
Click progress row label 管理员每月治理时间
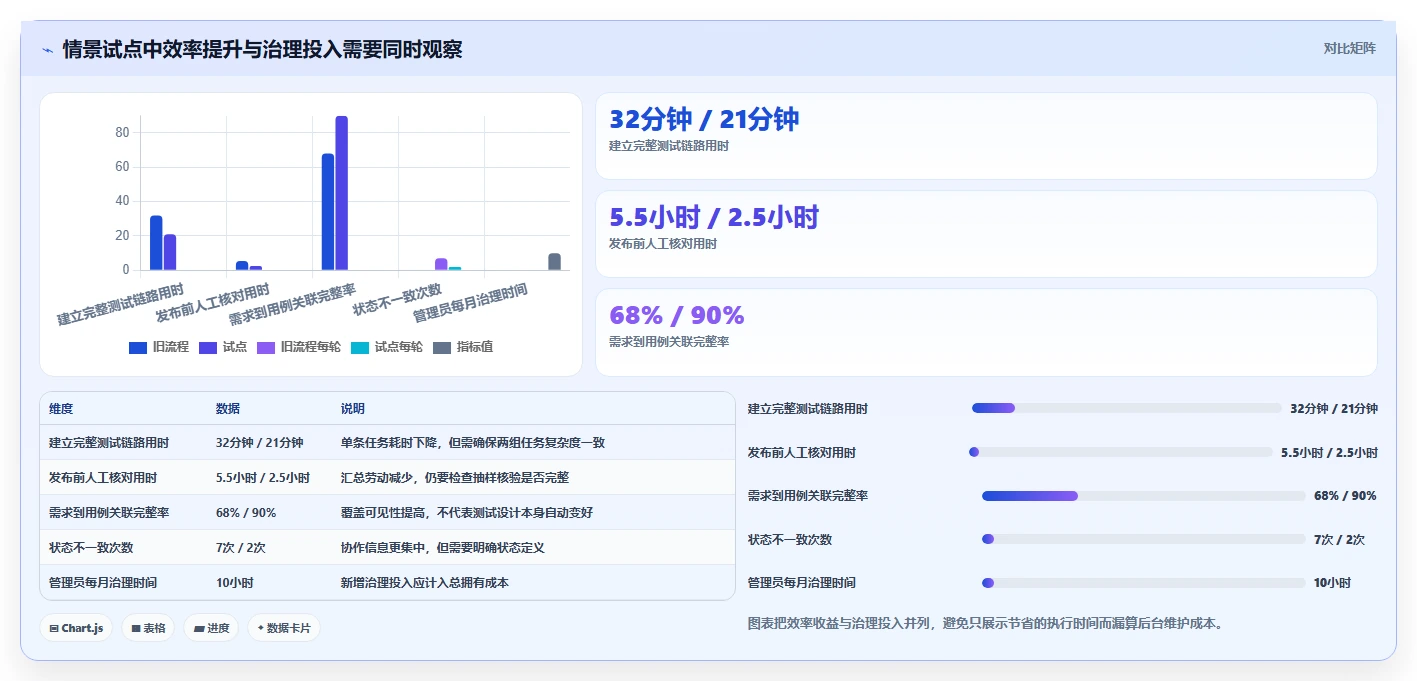[802, 583]
